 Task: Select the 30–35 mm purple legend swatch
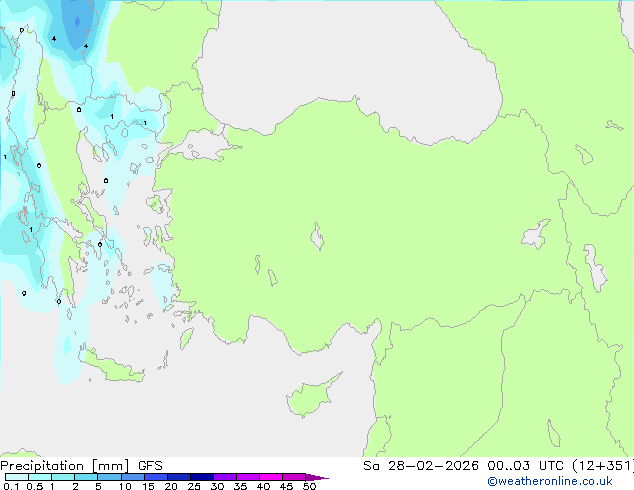(225, 477)
